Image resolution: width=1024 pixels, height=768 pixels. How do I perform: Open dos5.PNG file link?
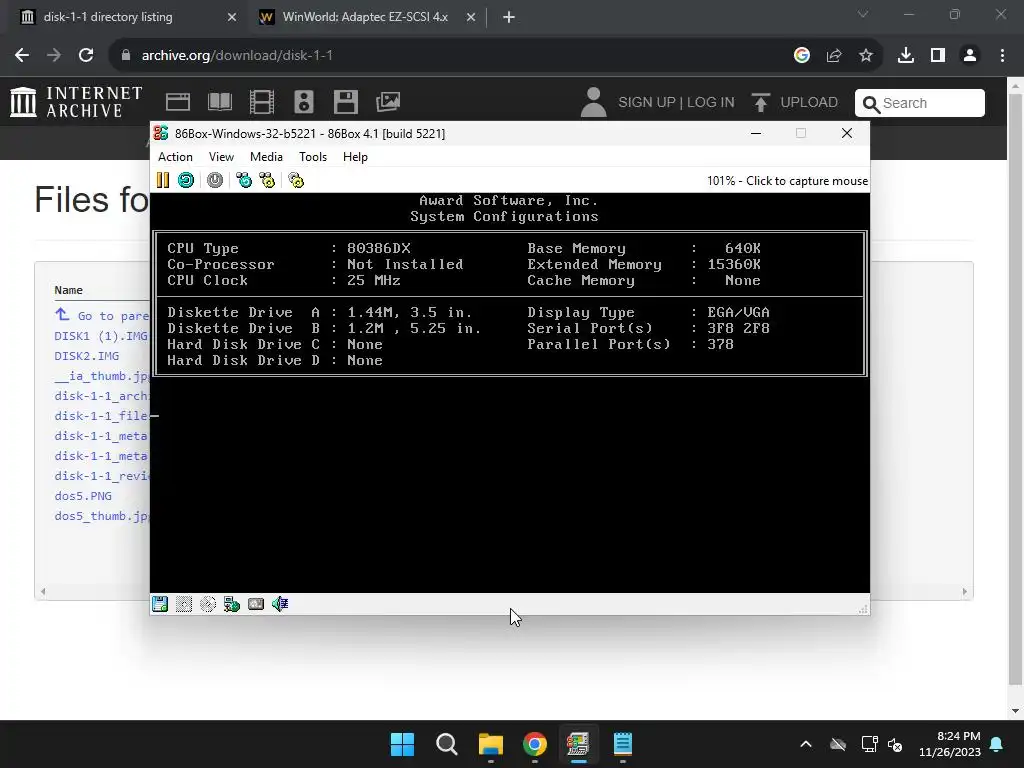tap(83, 496)
